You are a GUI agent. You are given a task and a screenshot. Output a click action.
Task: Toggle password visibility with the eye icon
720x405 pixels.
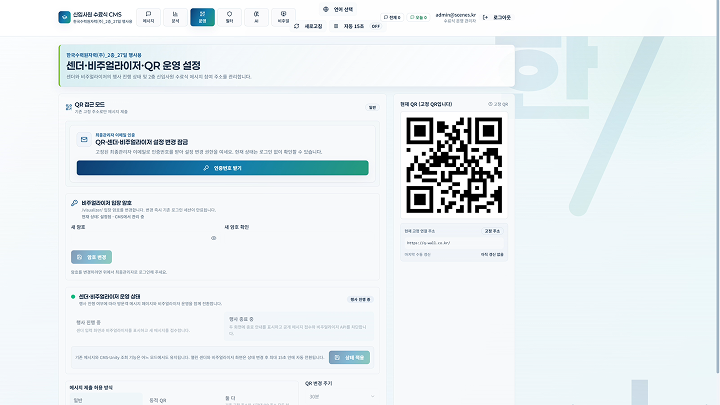214,238
